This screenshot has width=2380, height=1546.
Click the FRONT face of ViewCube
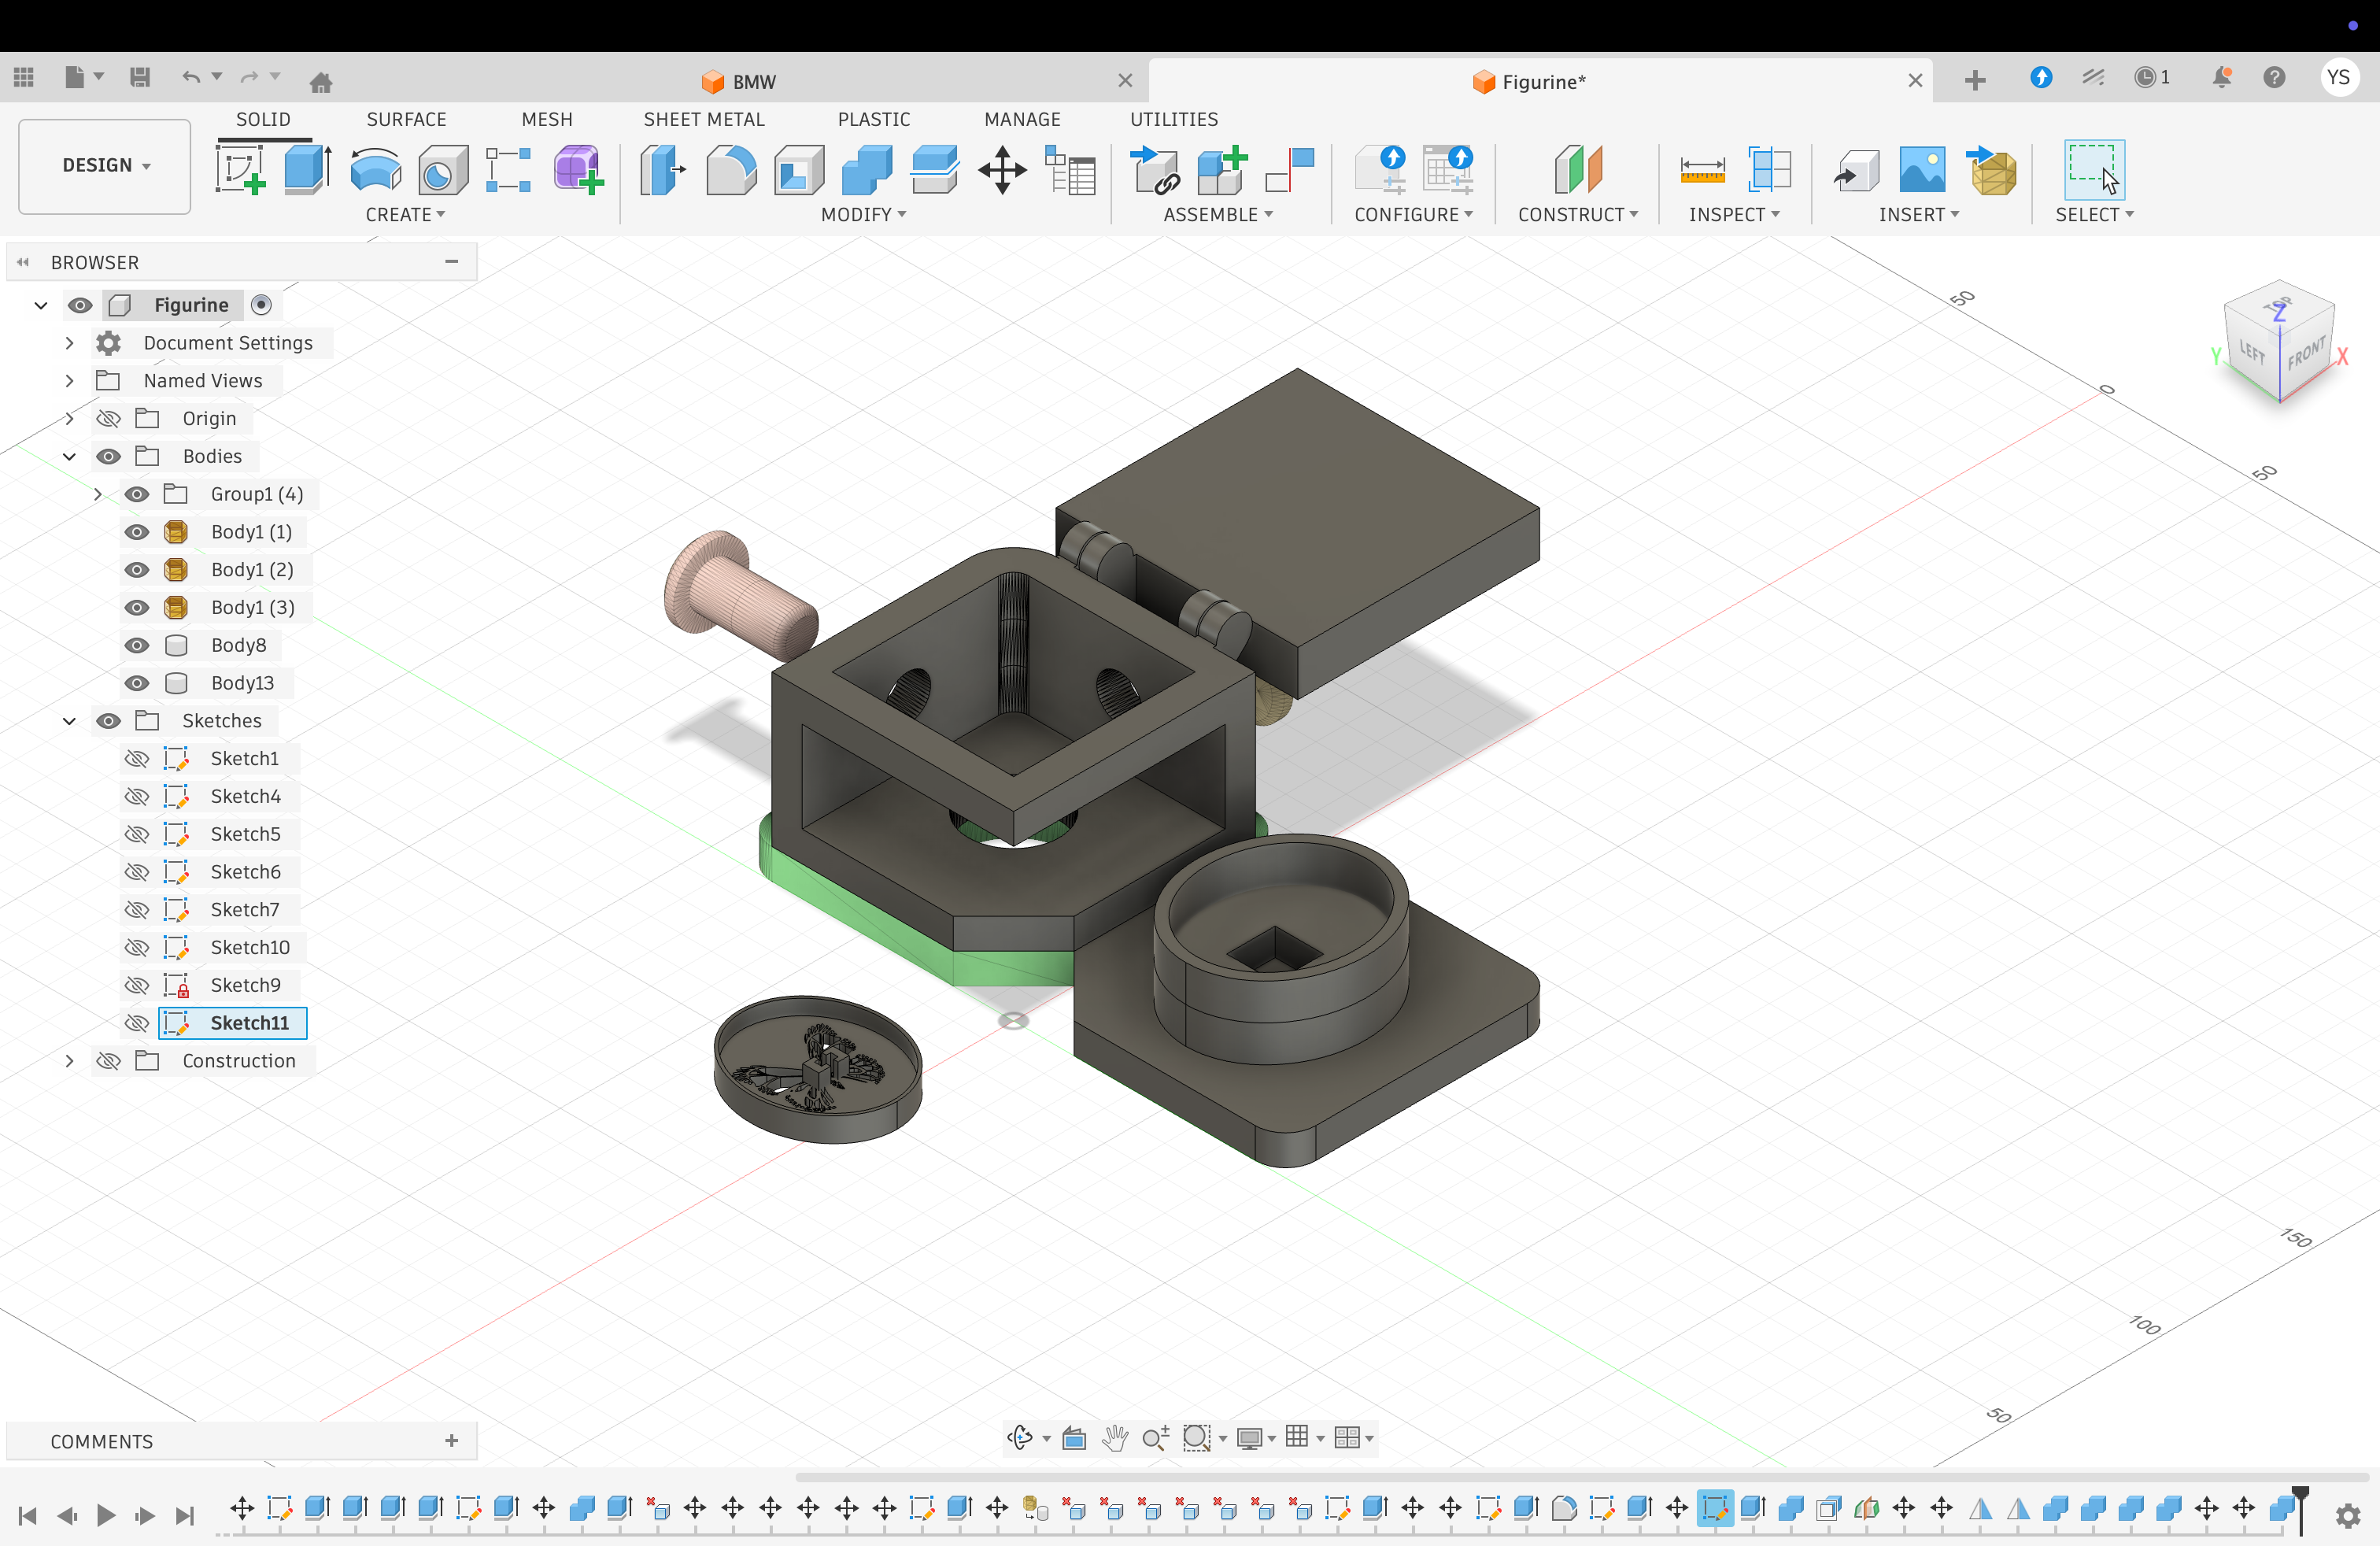[2305, 354]
